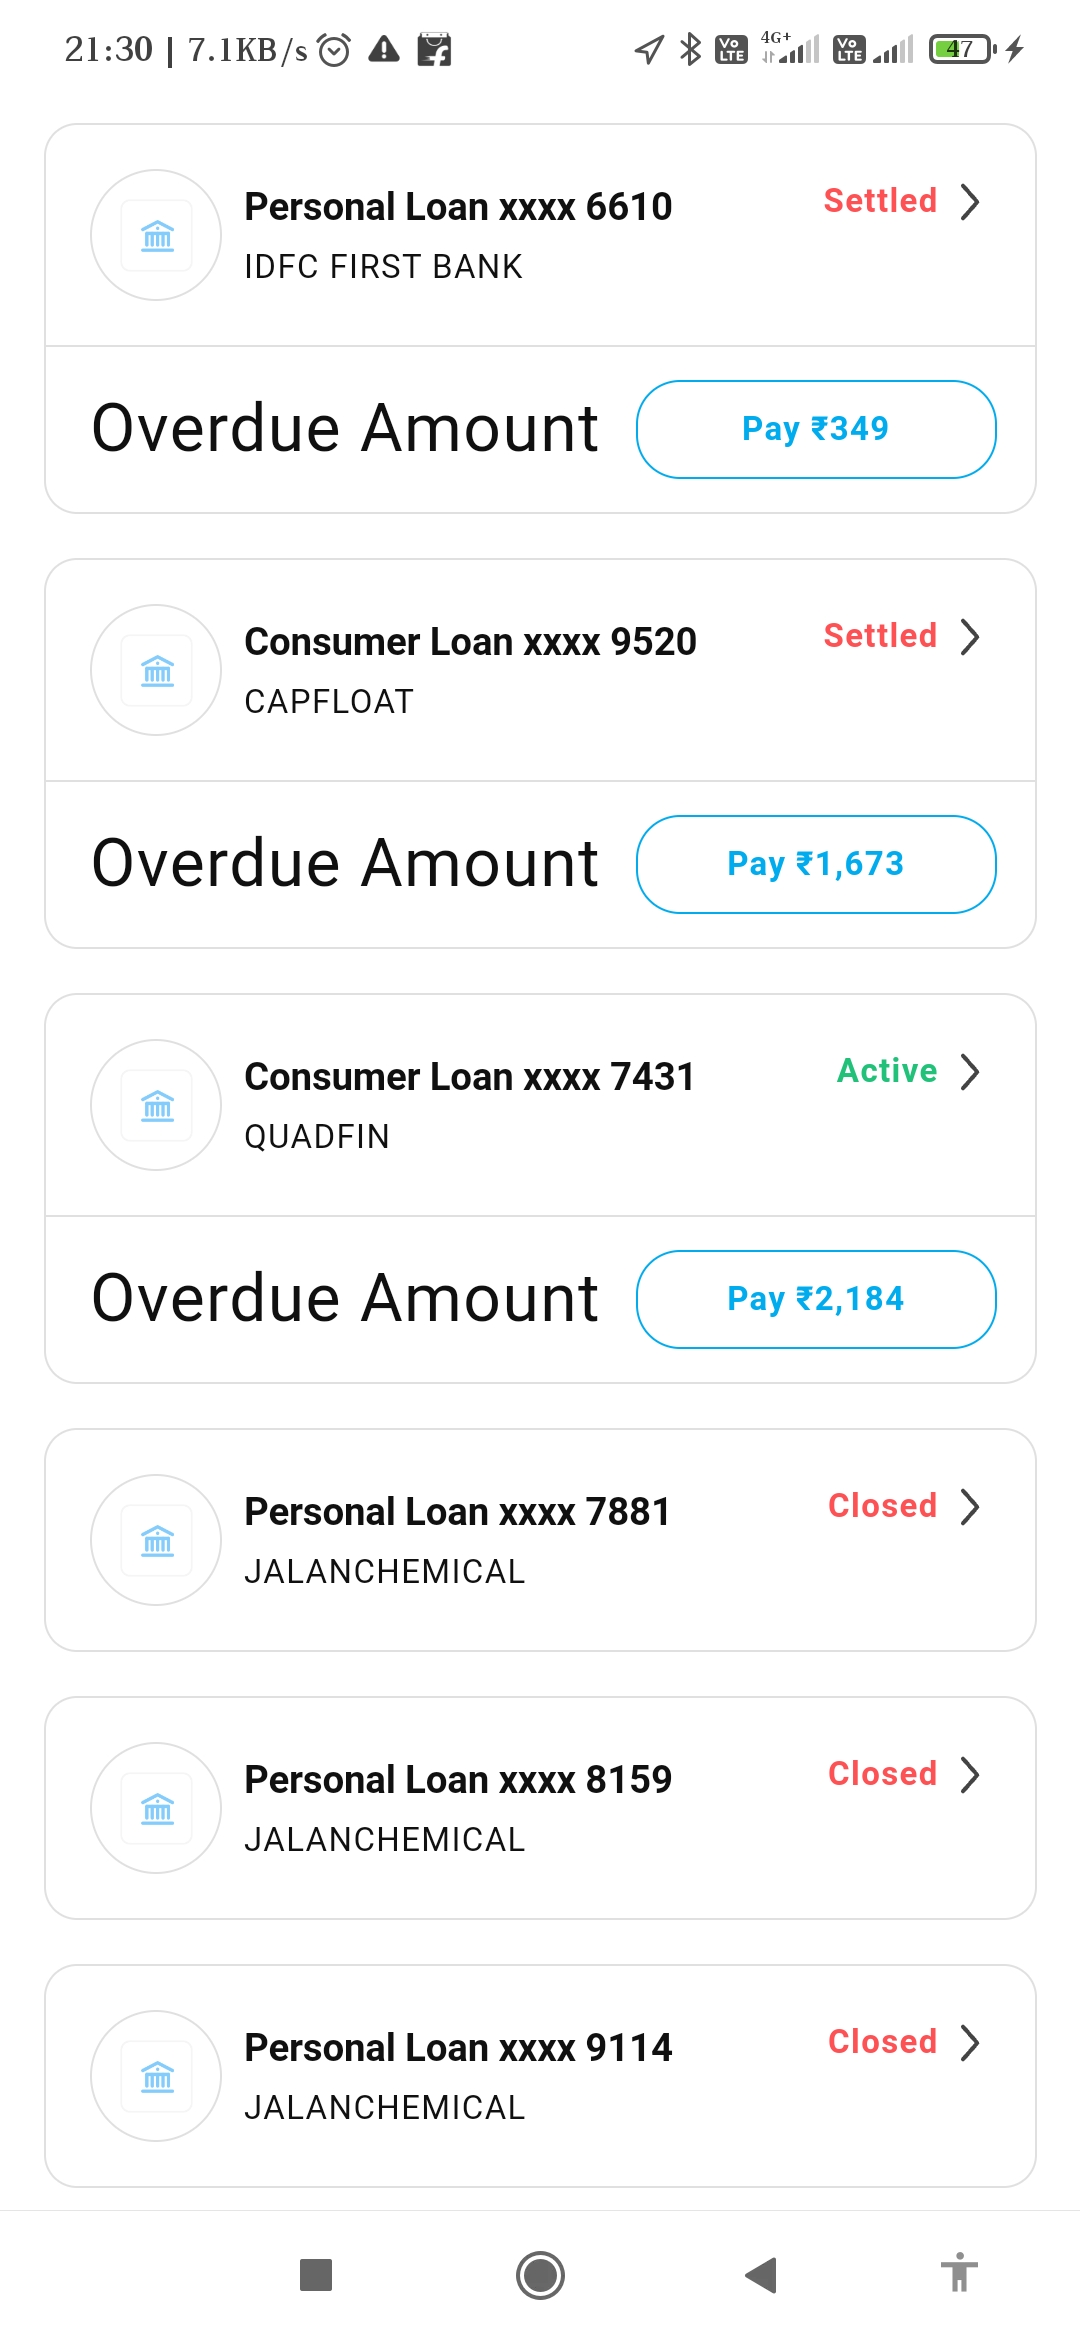1080x2340 pixels.
Task: Pay ₹349 overdue amount
Action: pos(816,429)
